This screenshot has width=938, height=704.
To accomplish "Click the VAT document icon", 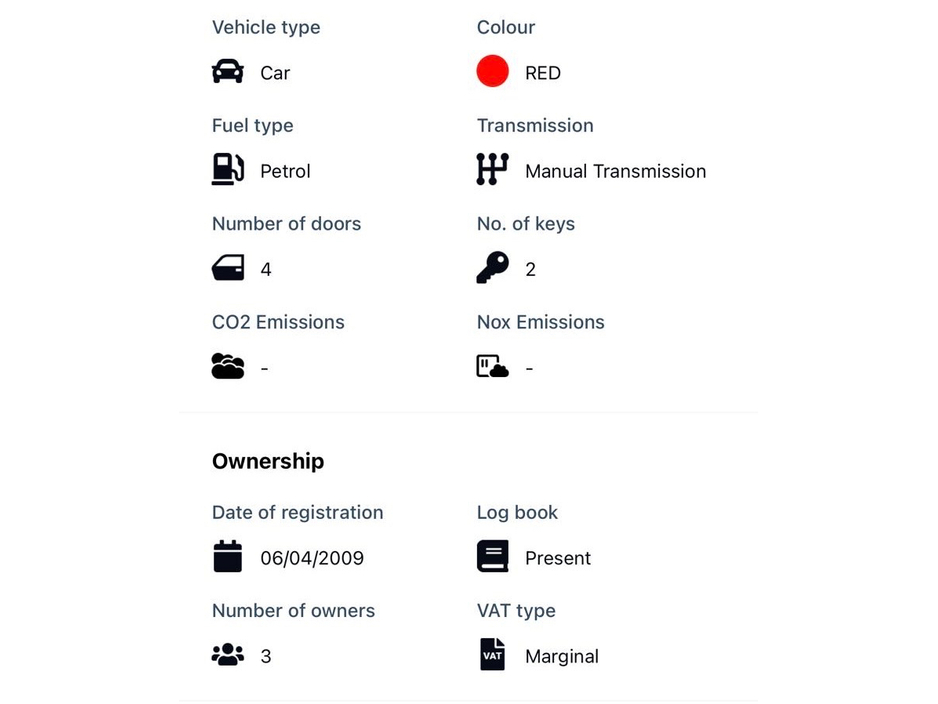I will pos(492,654).
